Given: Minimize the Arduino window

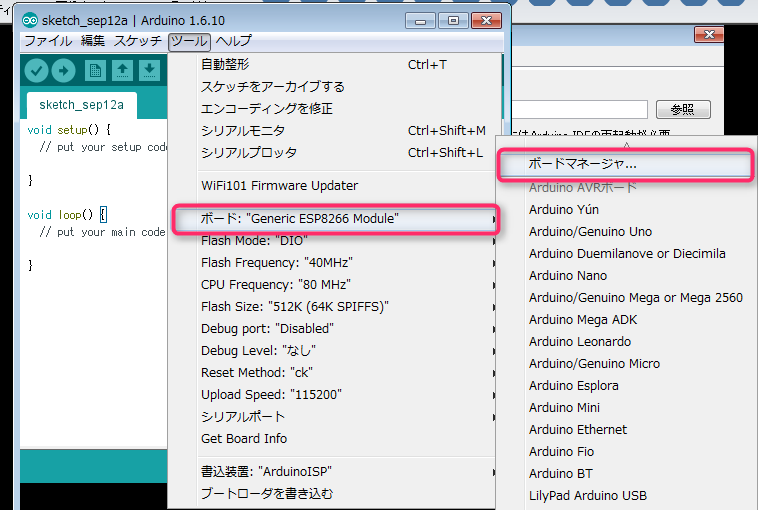Looking at the screenshot, I should 421,21.
